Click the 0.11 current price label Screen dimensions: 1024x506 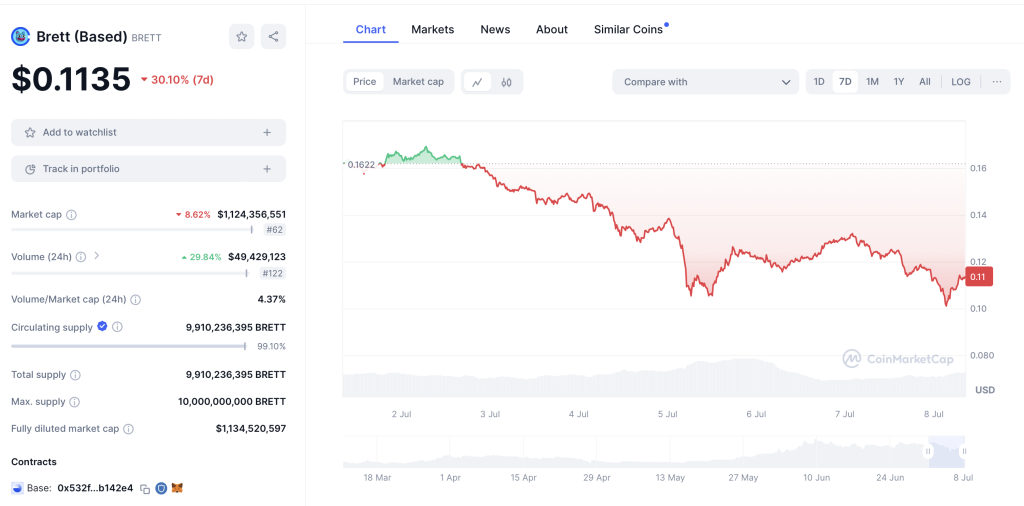pyautogui.click(x=978, y=277)
